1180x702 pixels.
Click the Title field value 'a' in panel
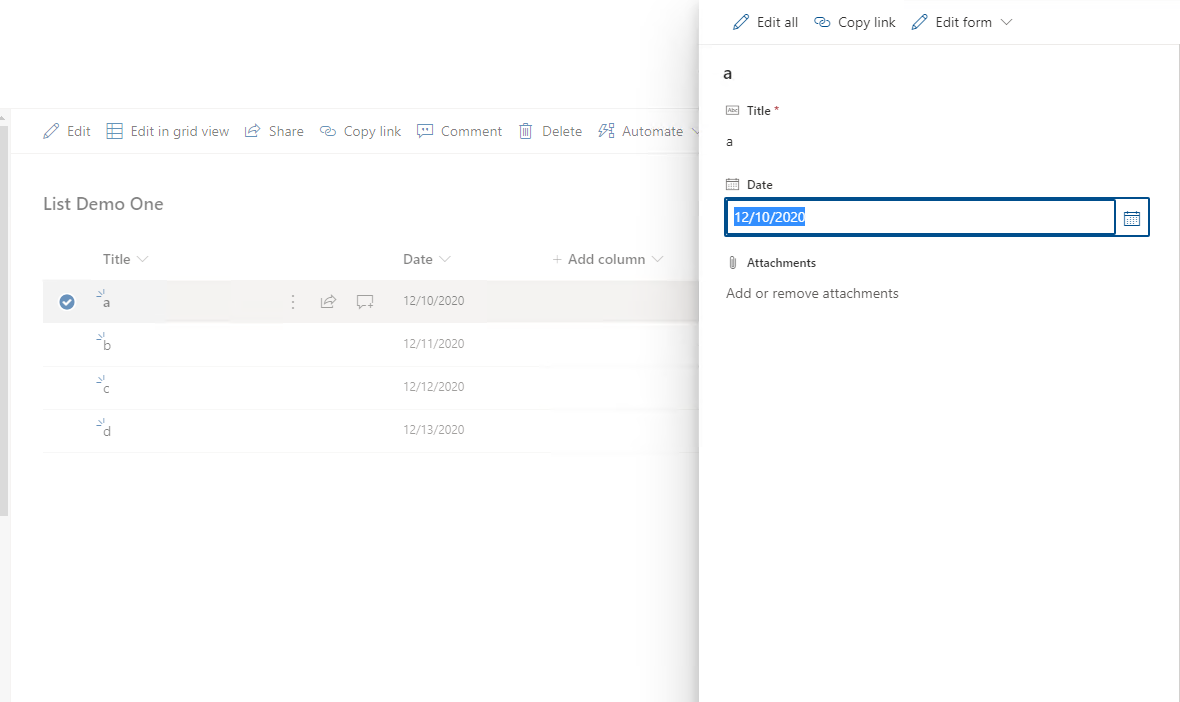[x=729, y=141]
